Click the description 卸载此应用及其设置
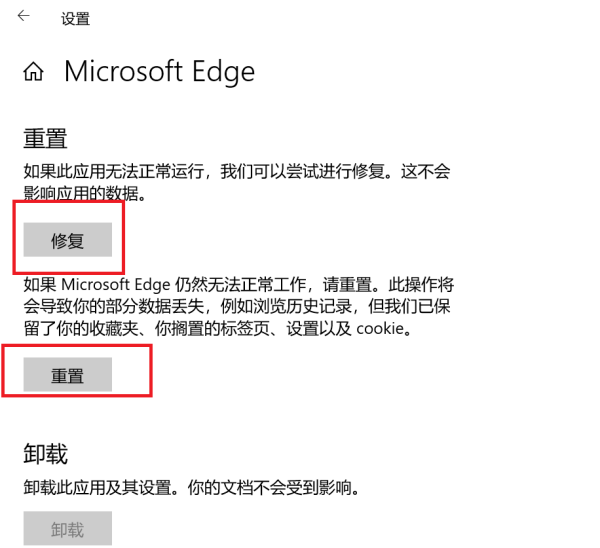 (190, 490)
